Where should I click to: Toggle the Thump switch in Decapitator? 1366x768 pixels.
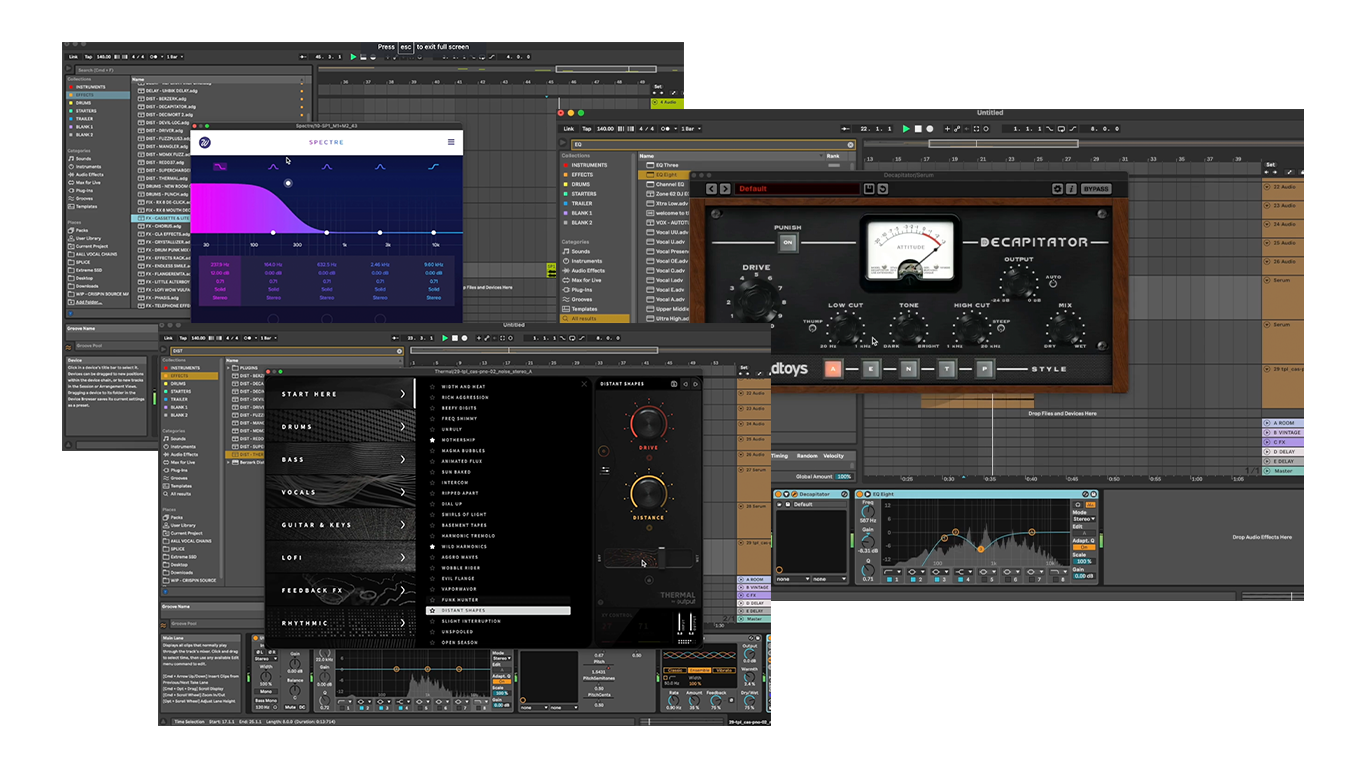(x=813, y=326)
